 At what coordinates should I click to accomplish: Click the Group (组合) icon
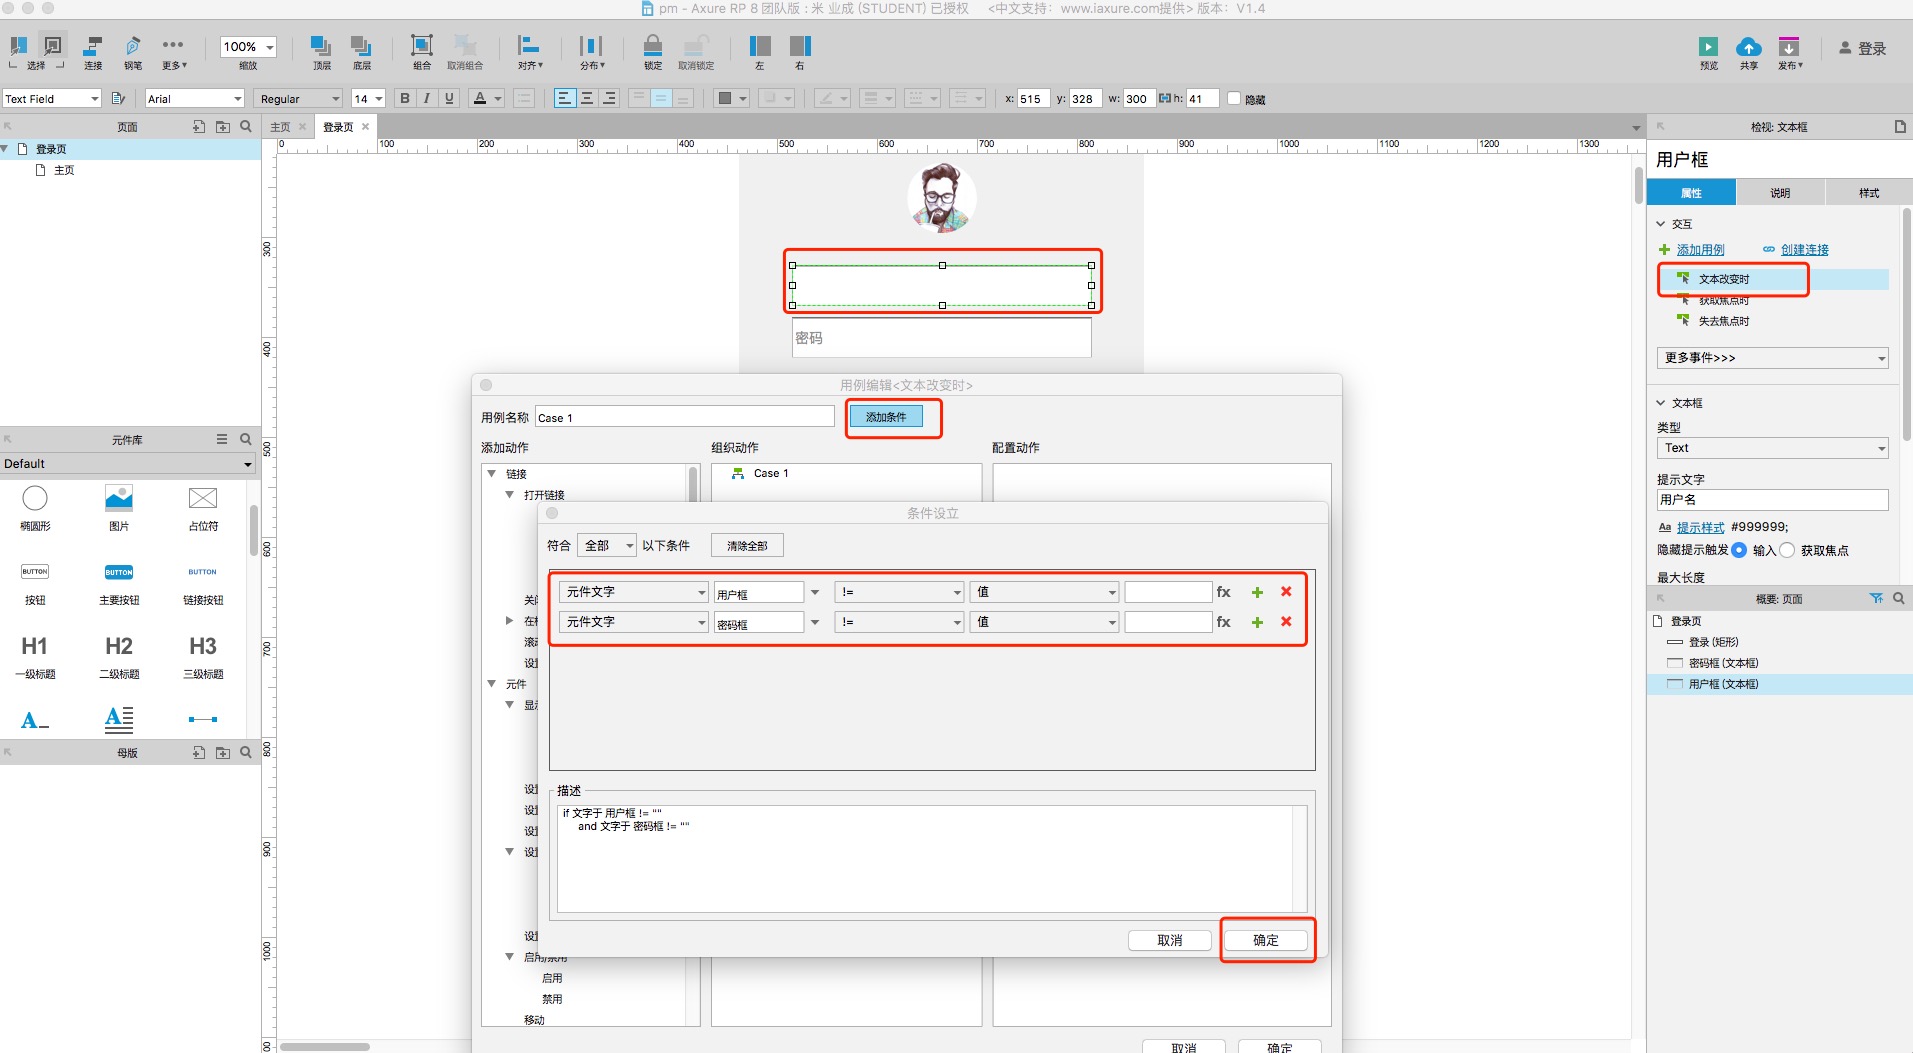pos(422,46)
